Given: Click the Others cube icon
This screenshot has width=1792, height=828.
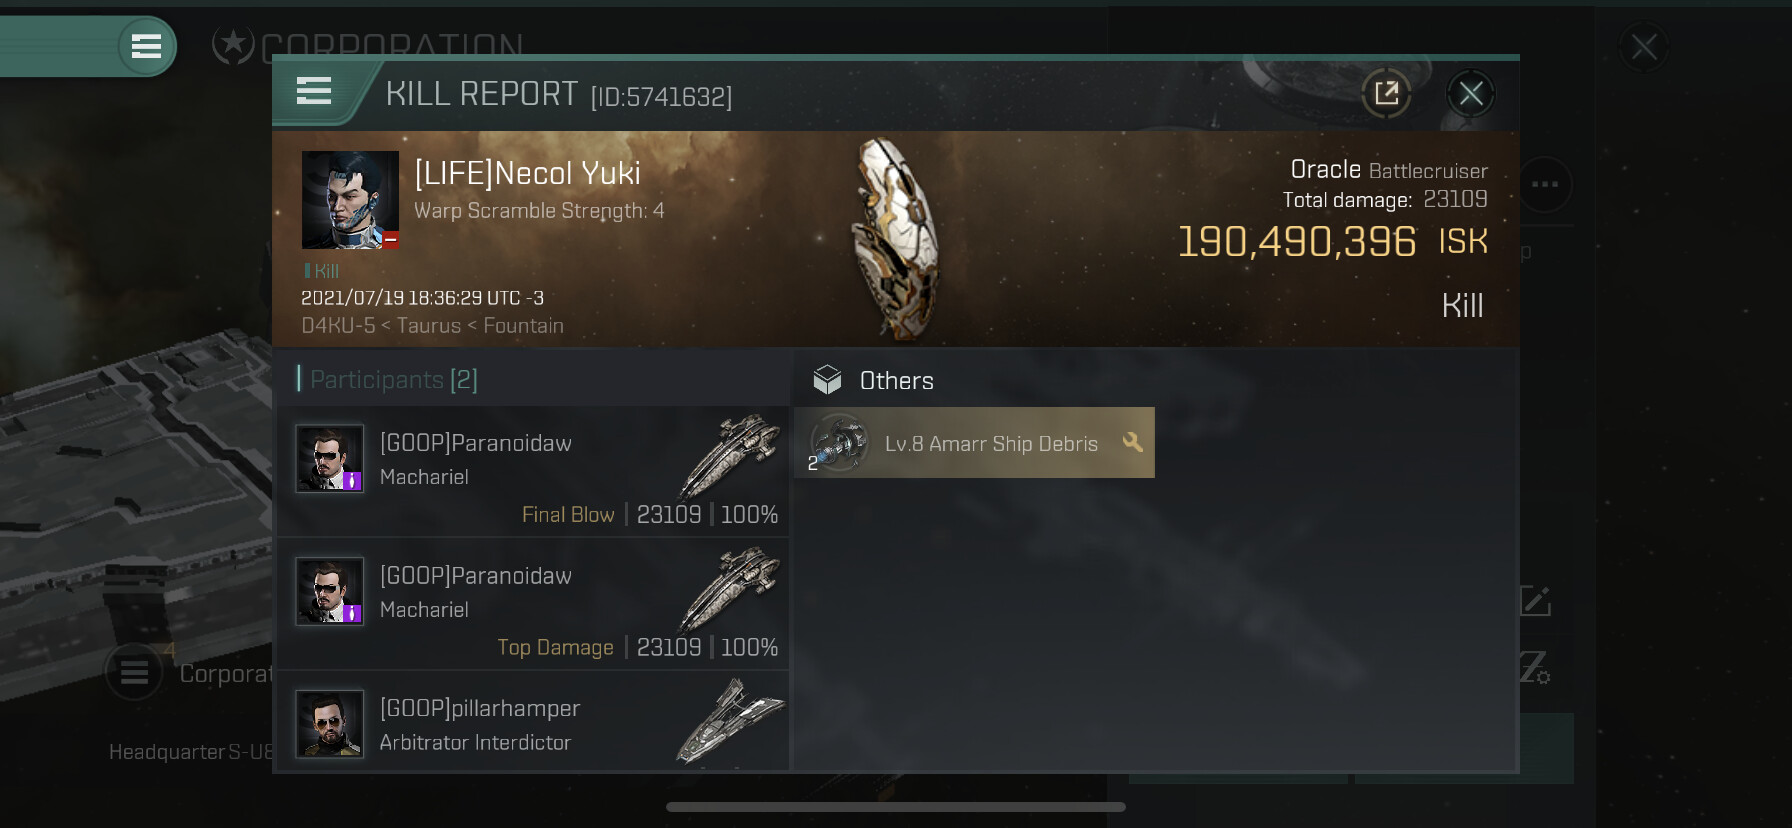Looking at the screenshot, I should click(x=828, y=380).
